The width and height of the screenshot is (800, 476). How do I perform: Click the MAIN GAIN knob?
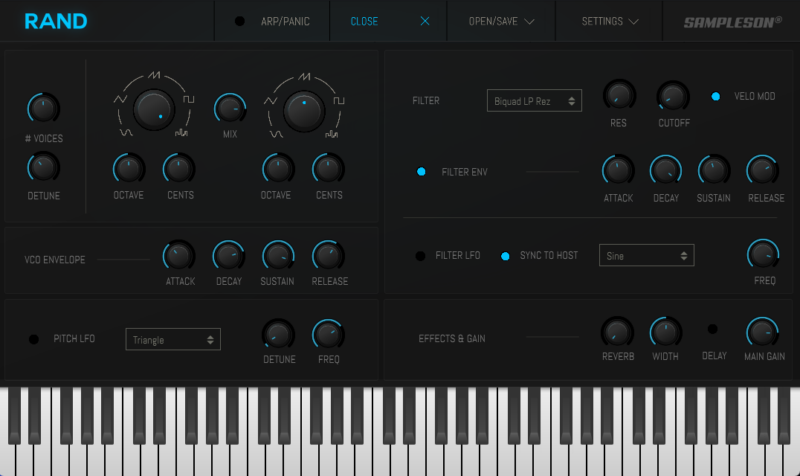761,330
